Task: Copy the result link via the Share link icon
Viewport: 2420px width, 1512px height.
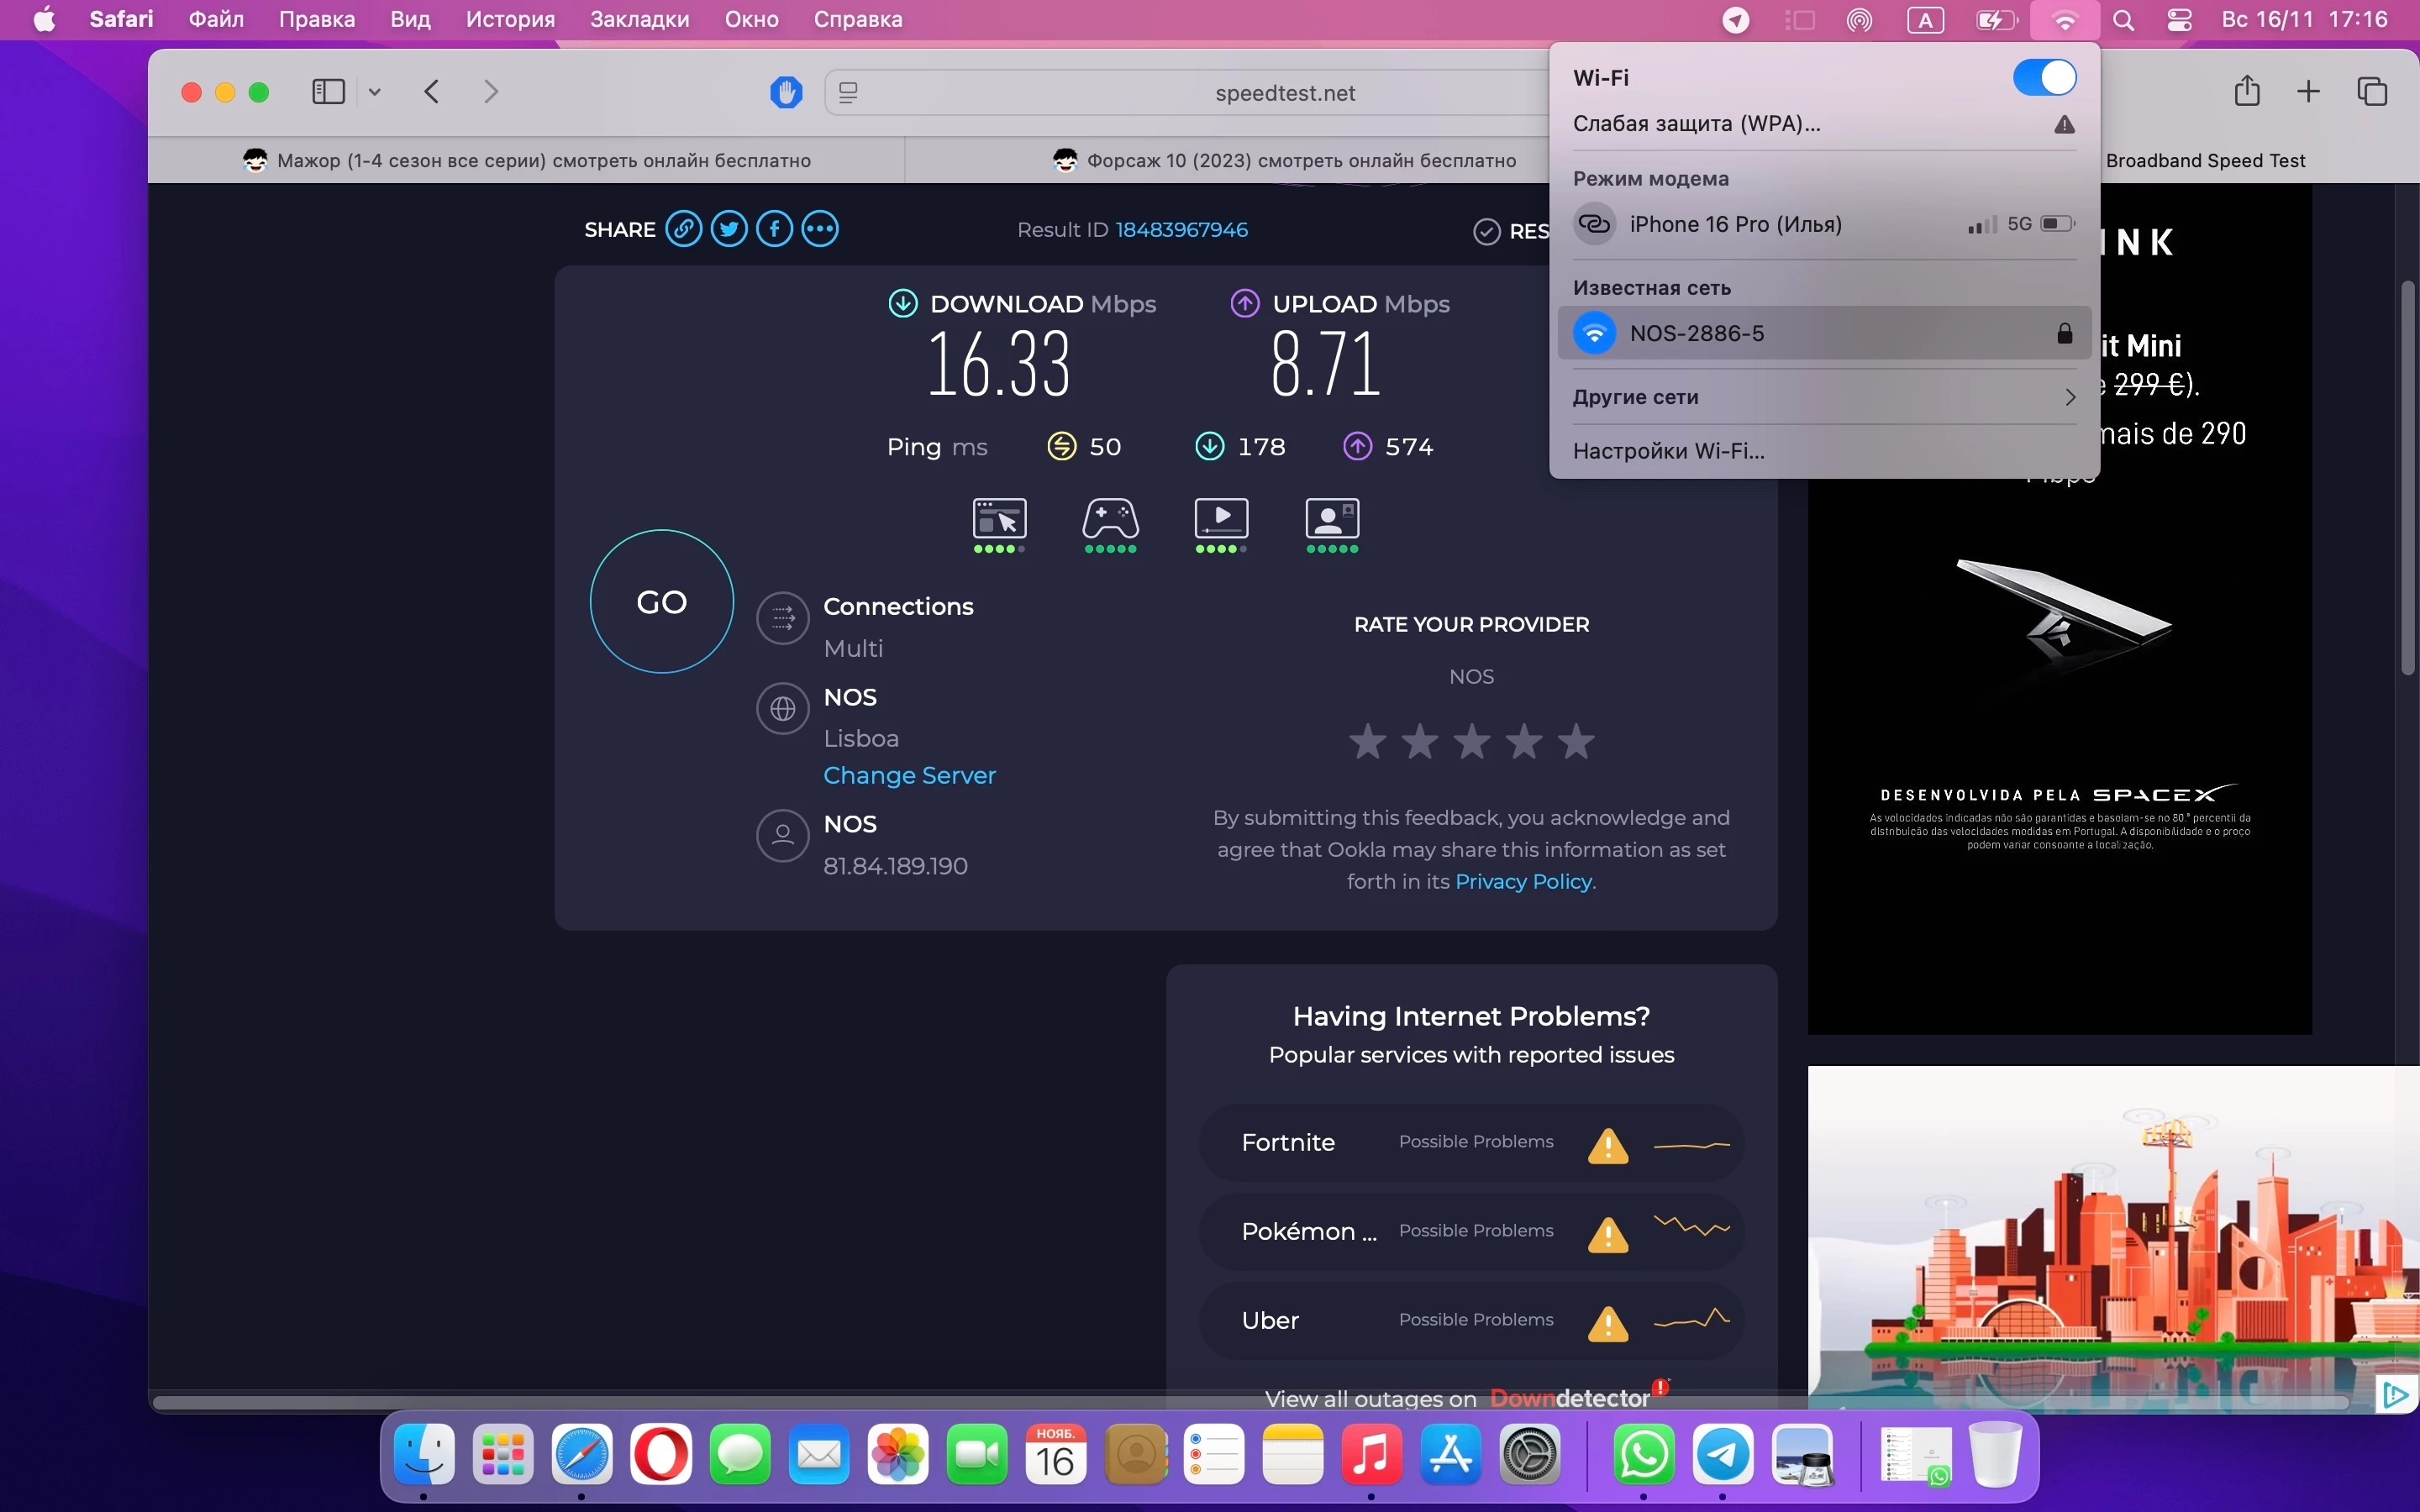Action: 684,229
